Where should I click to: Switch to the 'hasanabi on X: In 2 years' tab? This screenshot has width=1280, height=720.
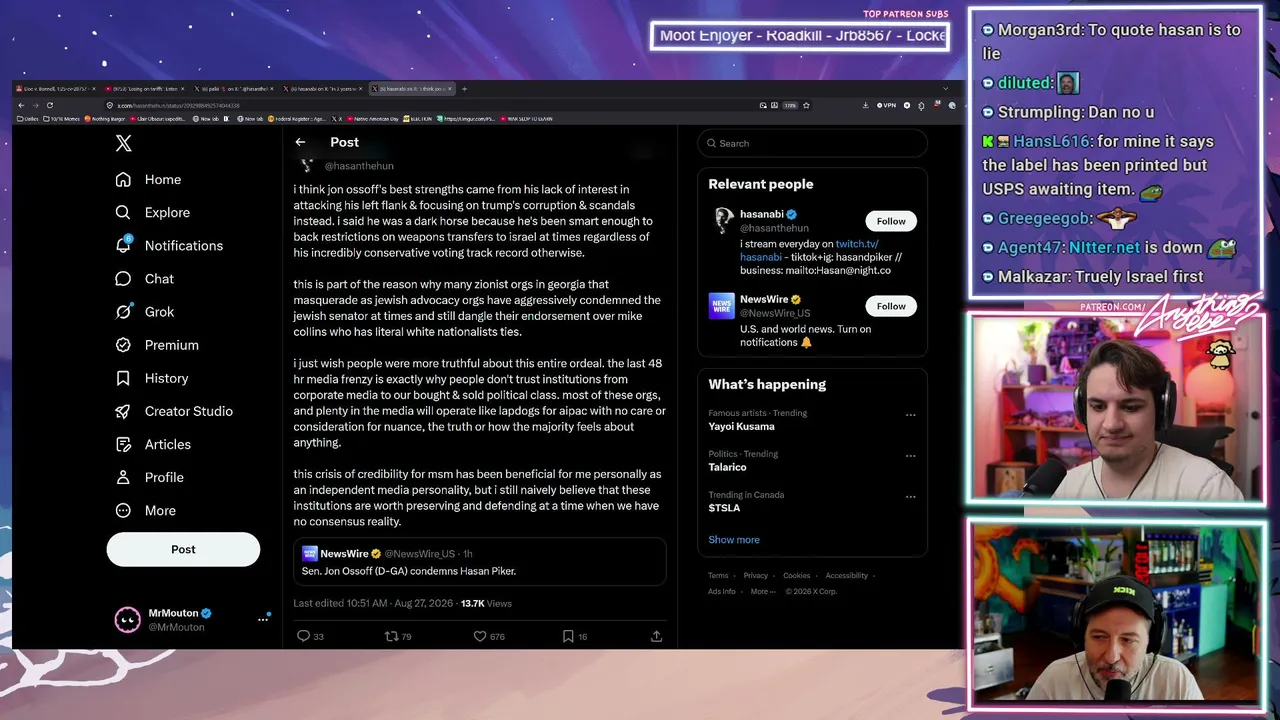coord(321,89)
